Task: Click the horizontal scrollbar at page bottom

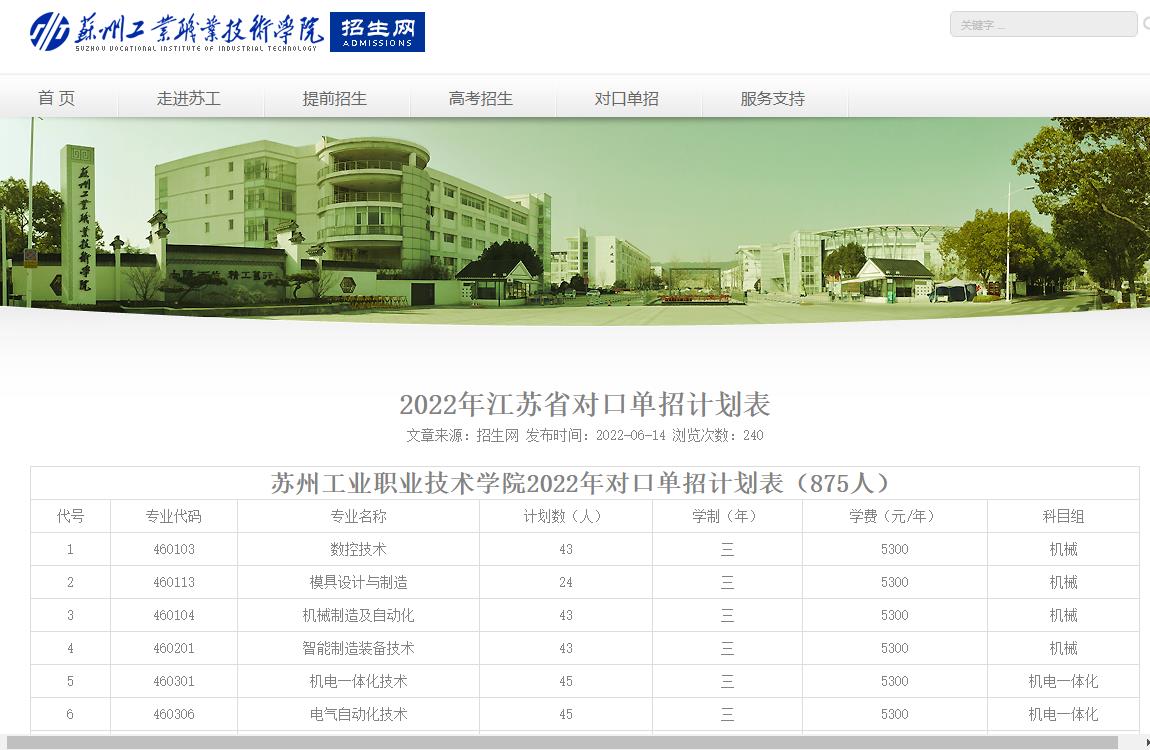Action: pos(562,743)
